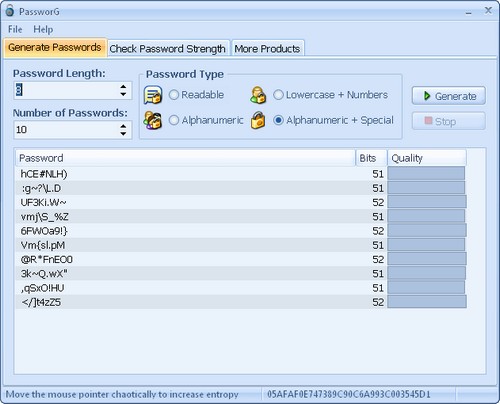Click the PassworG lock icon in title bar
500x404 pixels.
[x=10, y=11]
